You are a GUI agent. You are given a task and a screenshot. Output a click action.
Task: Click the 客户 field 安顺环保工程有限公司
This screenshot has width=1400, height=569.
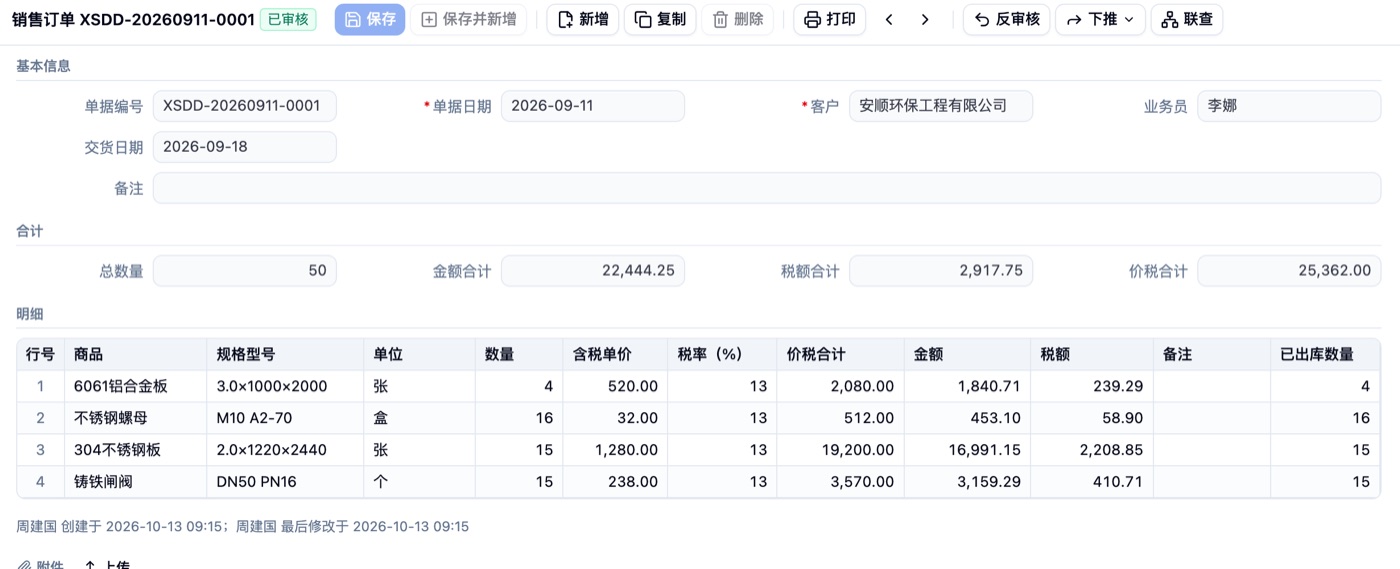[940, 106]
